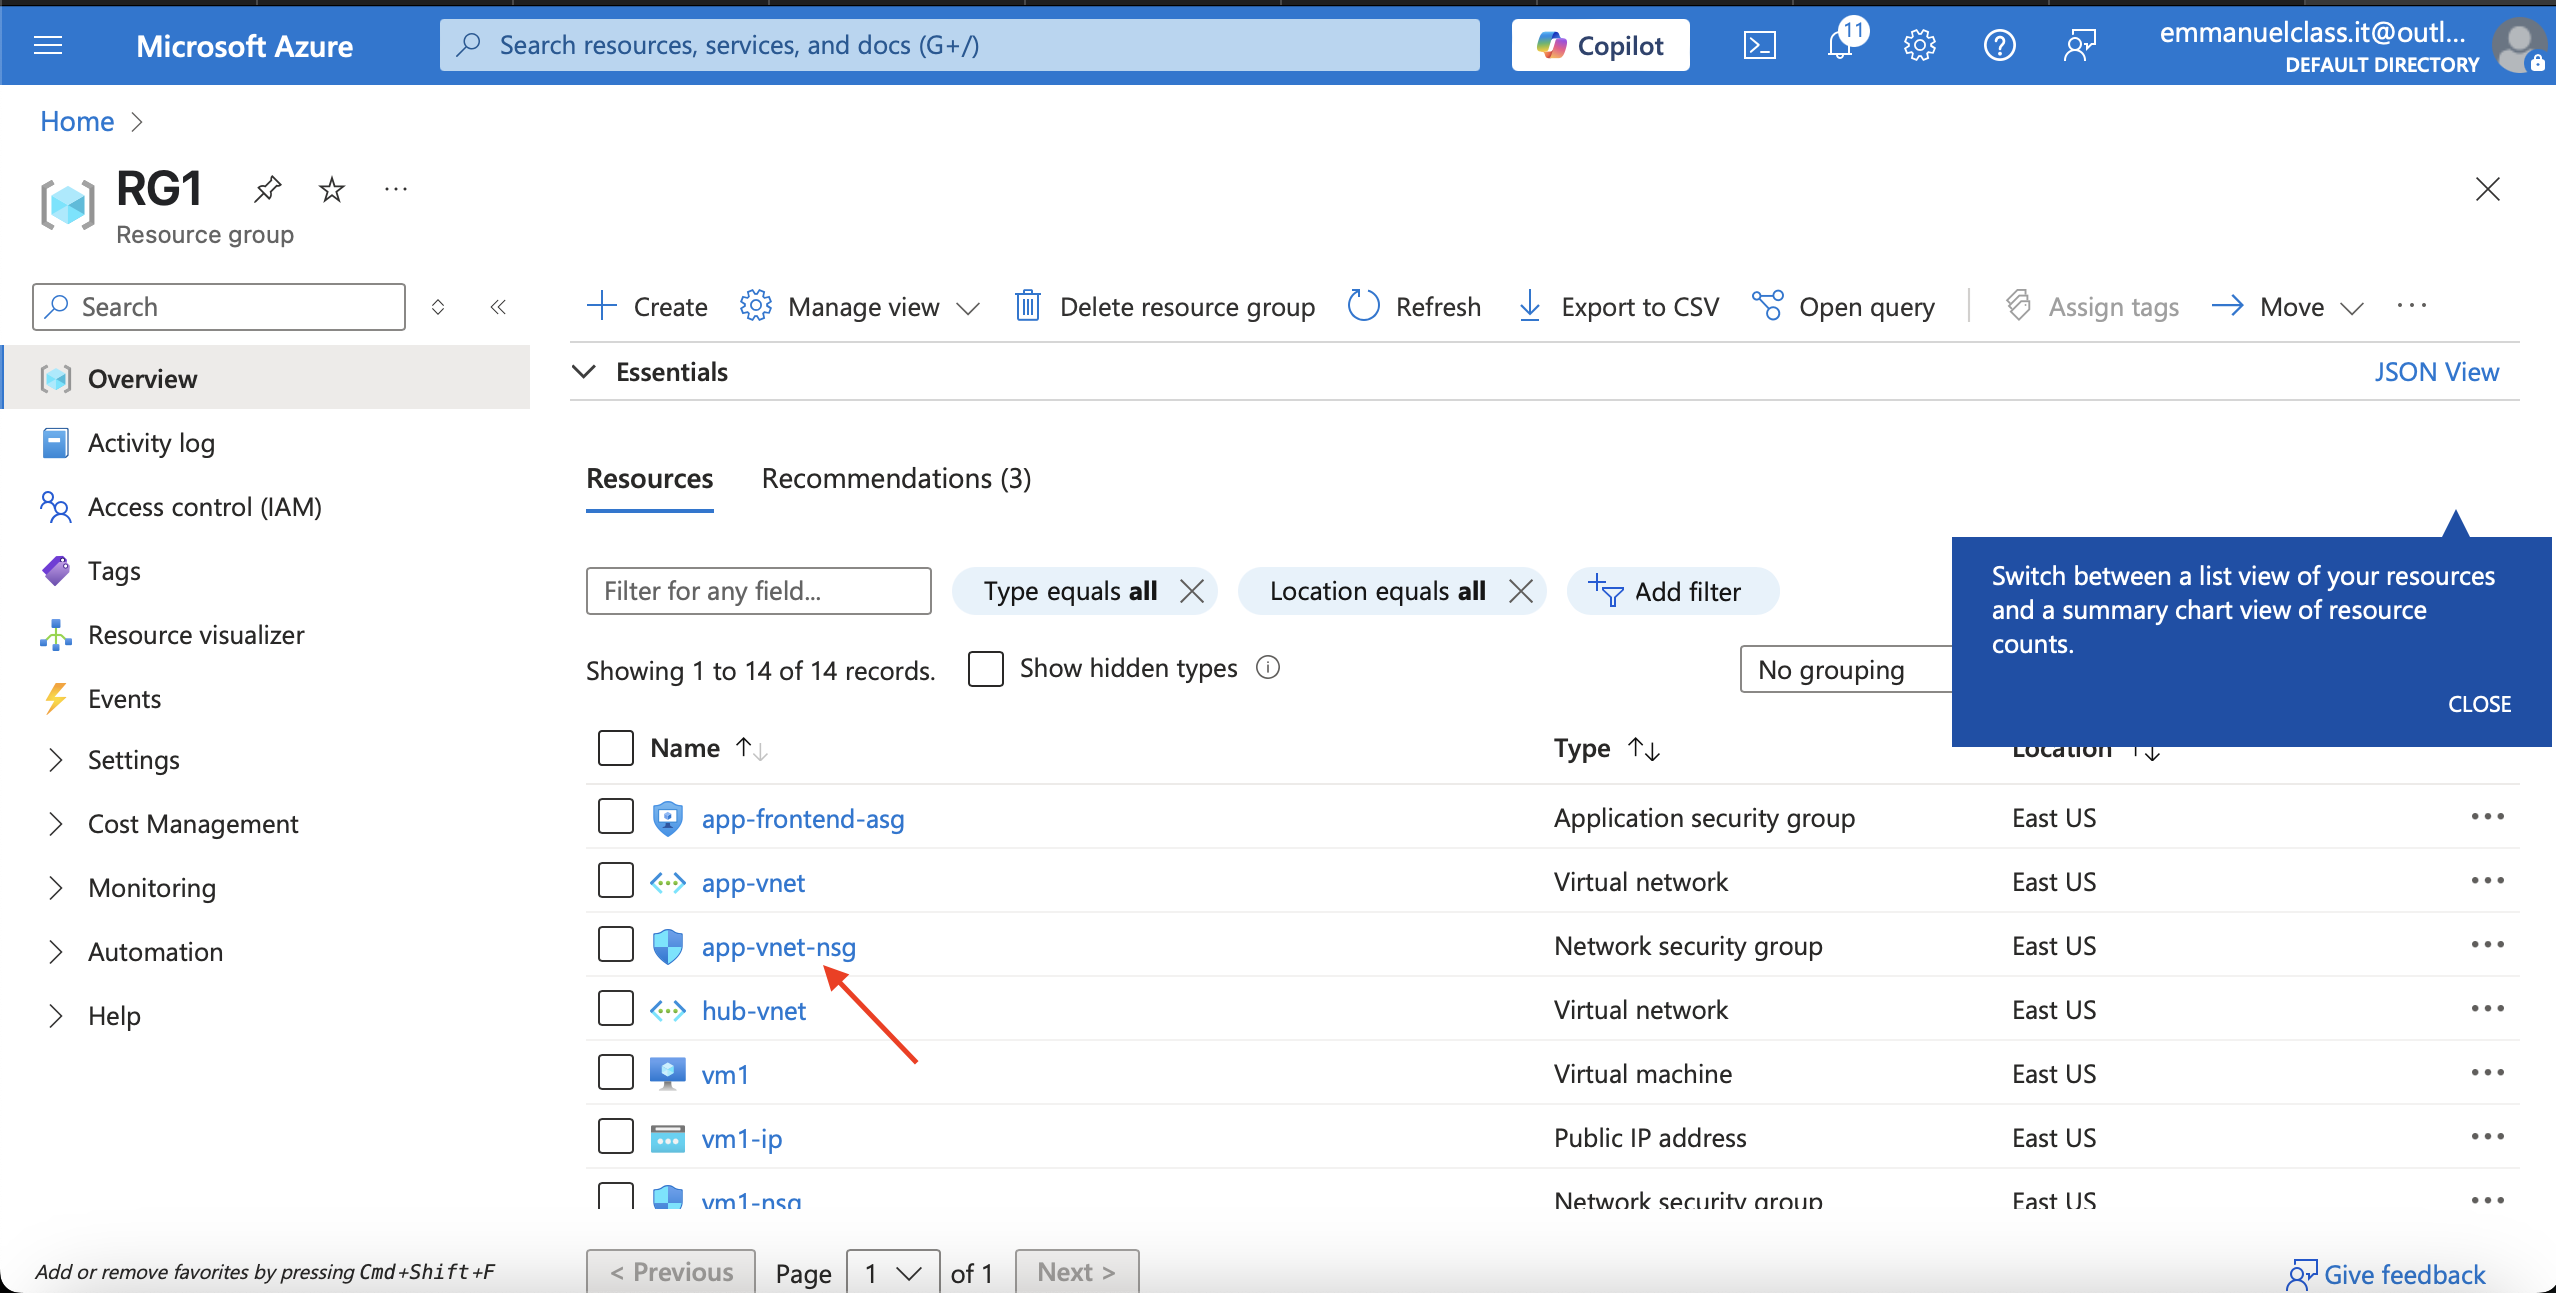Screen dimensions: 2556x1293
Task: Open the account profile avatar
Action: pyautogui.click(x=2519, y=46)
